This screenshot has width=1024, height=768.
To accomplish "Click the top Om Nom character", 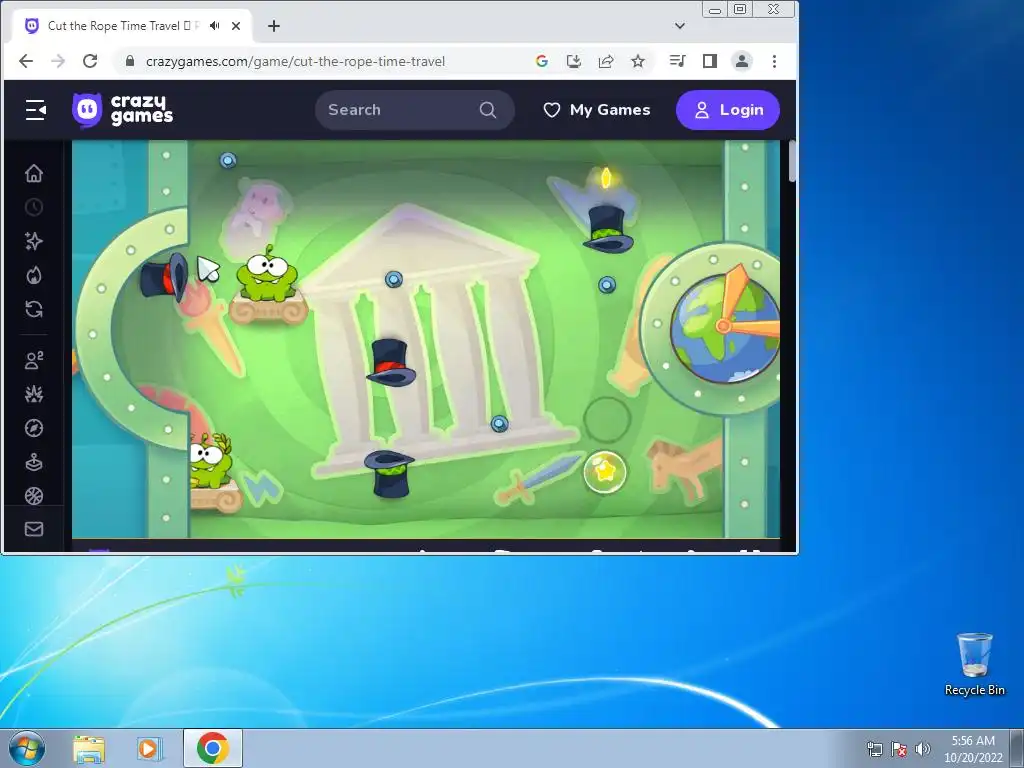I will 266,273.
